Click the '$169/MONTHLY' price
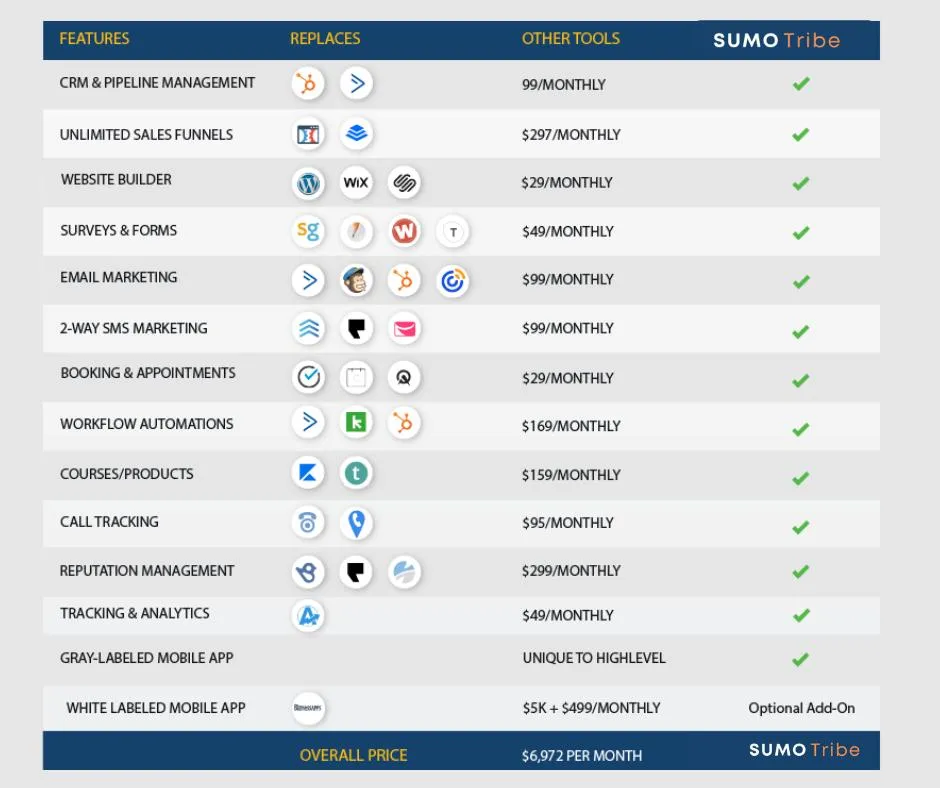This screenshot has height=788, width=940. click(x=571, y=426)
